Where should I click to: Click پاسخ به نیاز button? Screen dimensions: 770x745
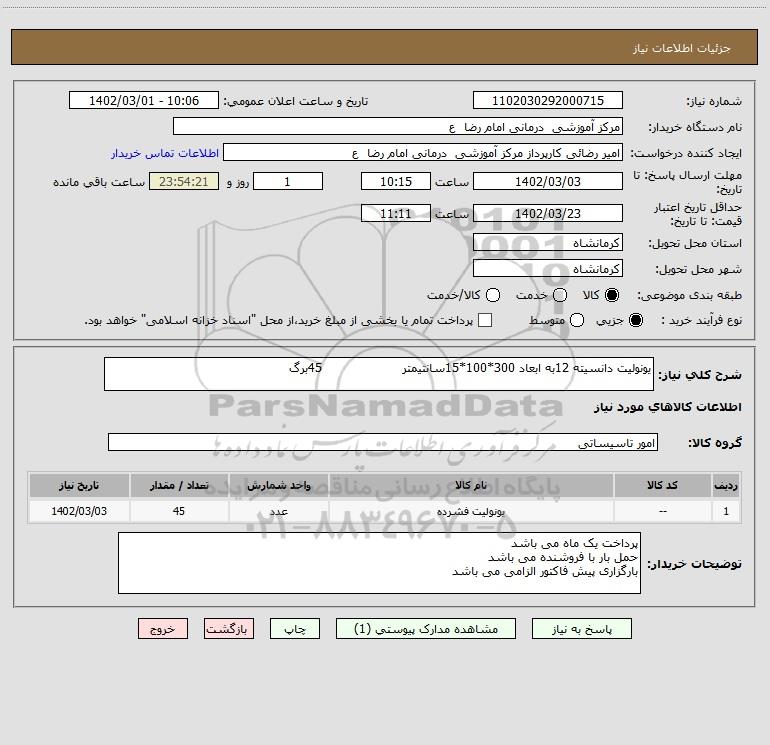pyautogui.click(x=581, y=629)
